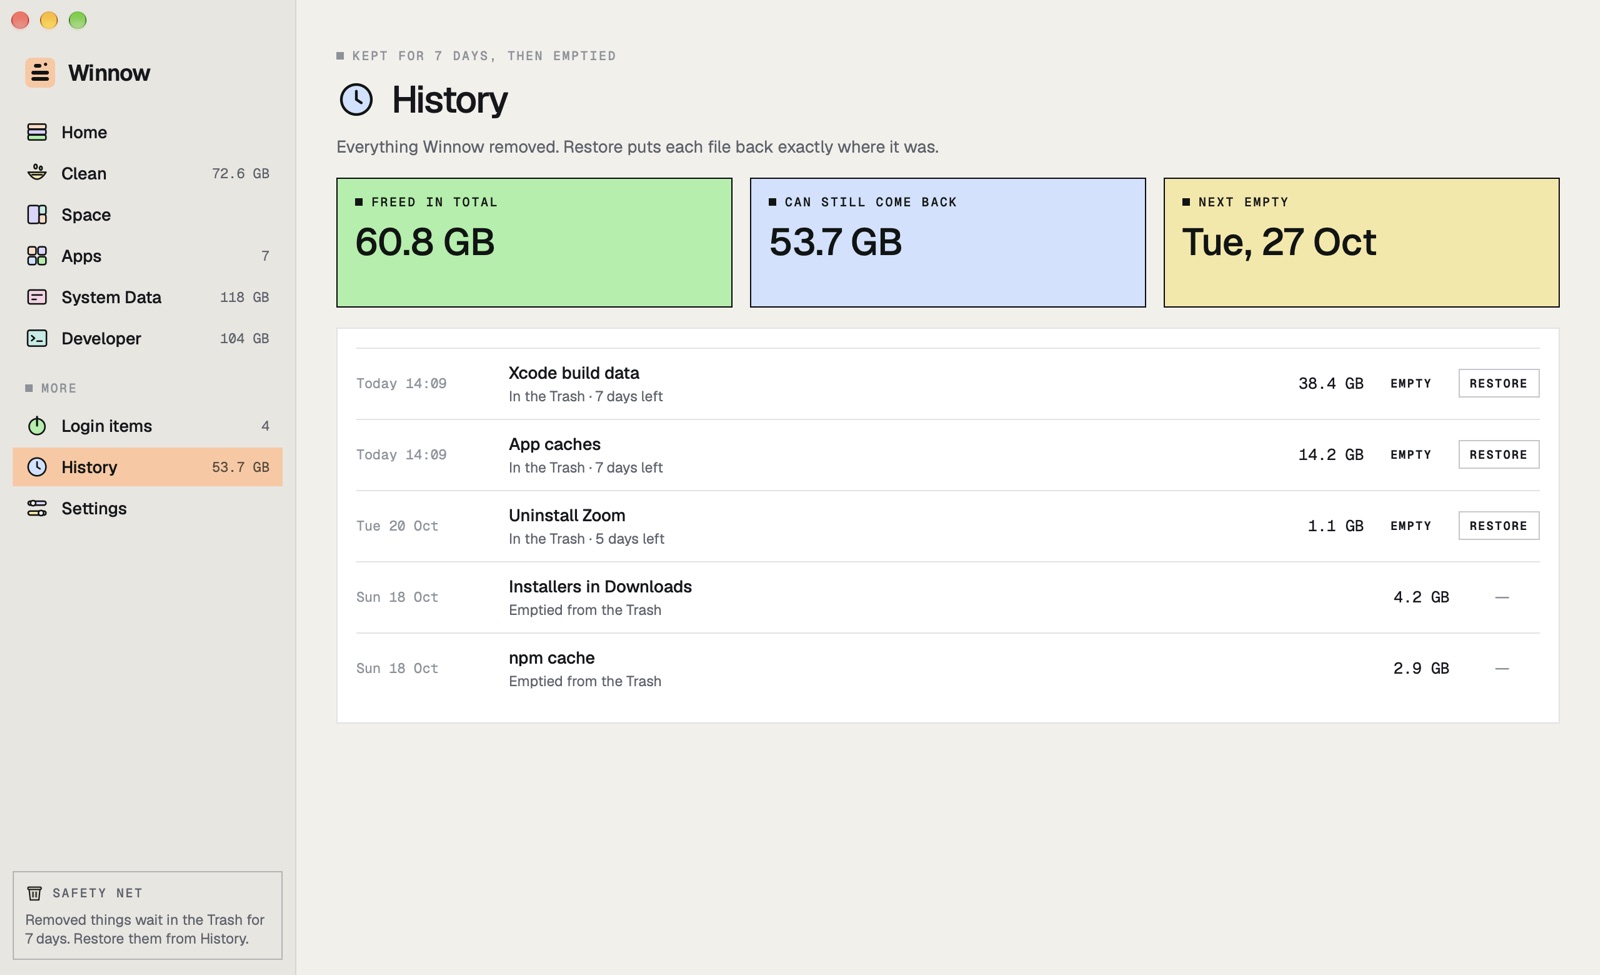1600x975 pixels.
Task: Click the Winnow app logo icon
Action: 40,72
